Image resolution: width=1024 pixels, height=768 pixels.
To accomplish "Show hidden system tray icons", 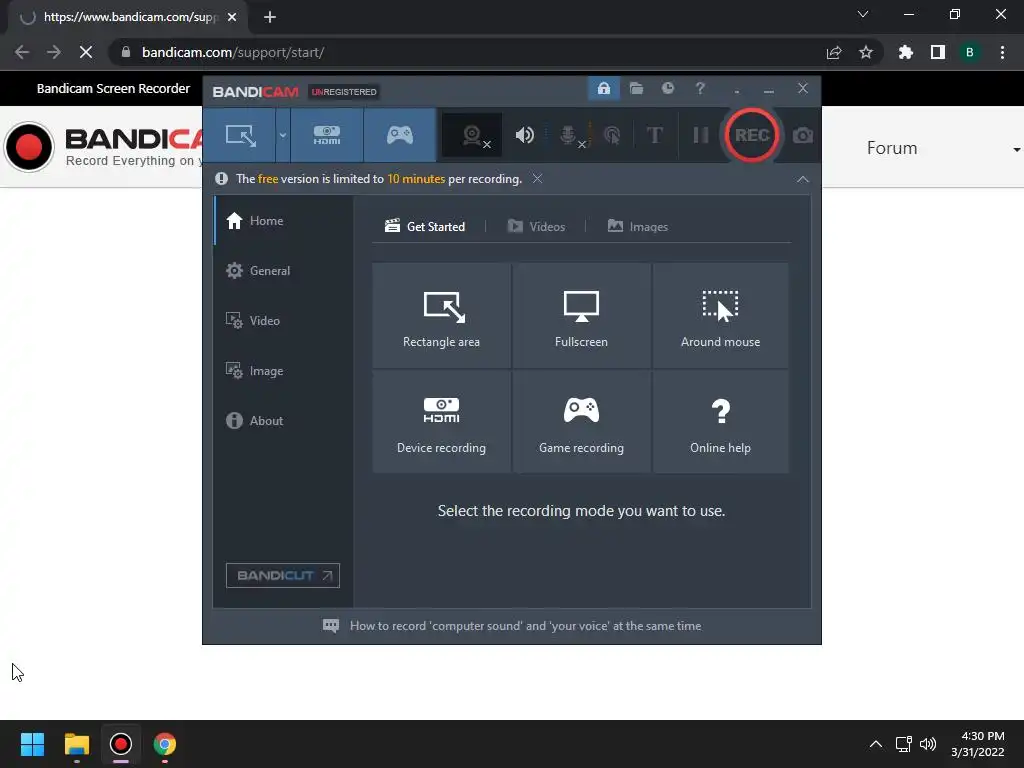I will click(x=876, y=744).
